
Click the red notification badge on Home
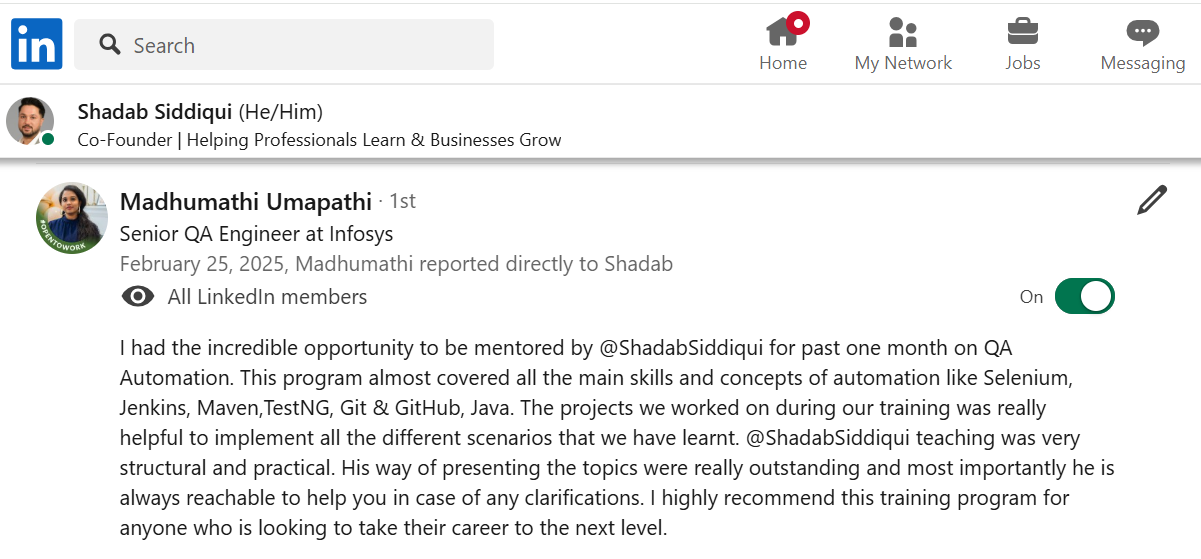798,22
